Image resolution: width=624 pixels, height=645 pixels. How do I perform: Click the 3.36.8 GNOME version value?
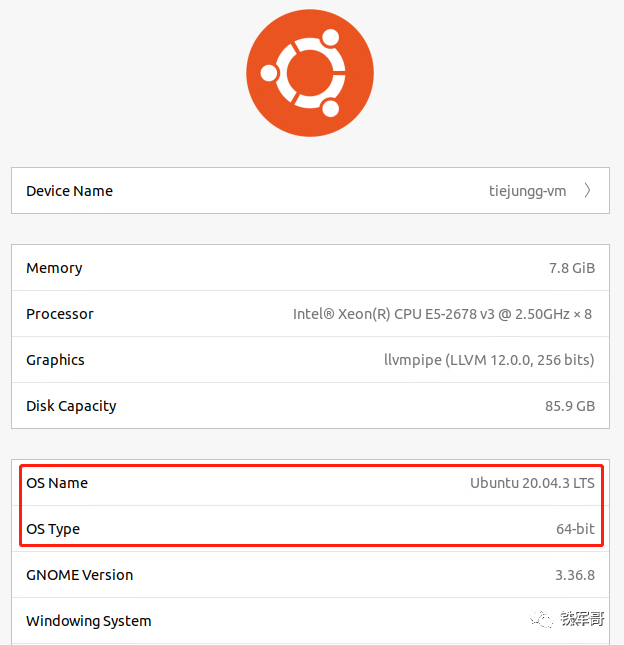tap(575, 575)
